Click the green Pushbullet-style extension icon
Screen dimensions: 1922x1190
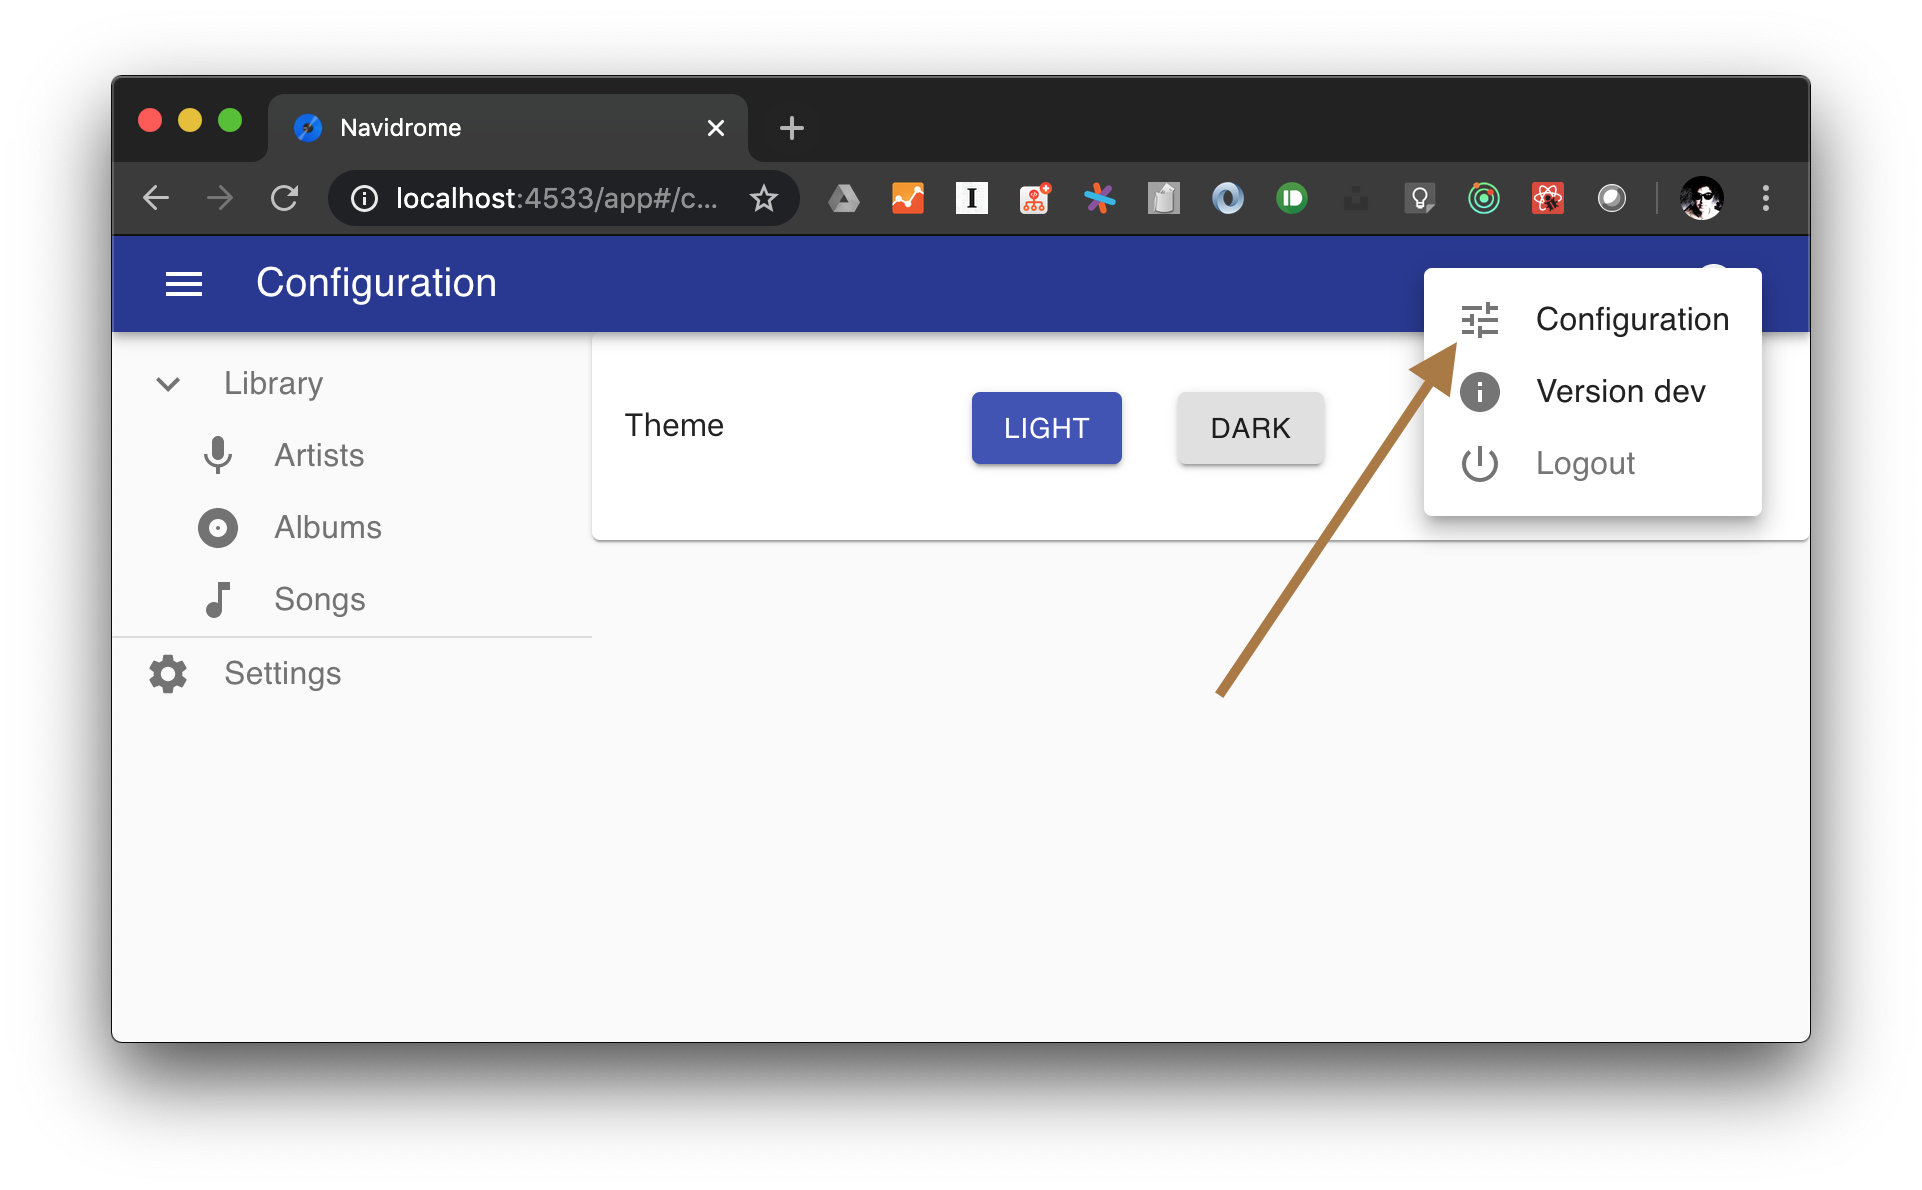pyautogui.click(x=1292, y=198)
